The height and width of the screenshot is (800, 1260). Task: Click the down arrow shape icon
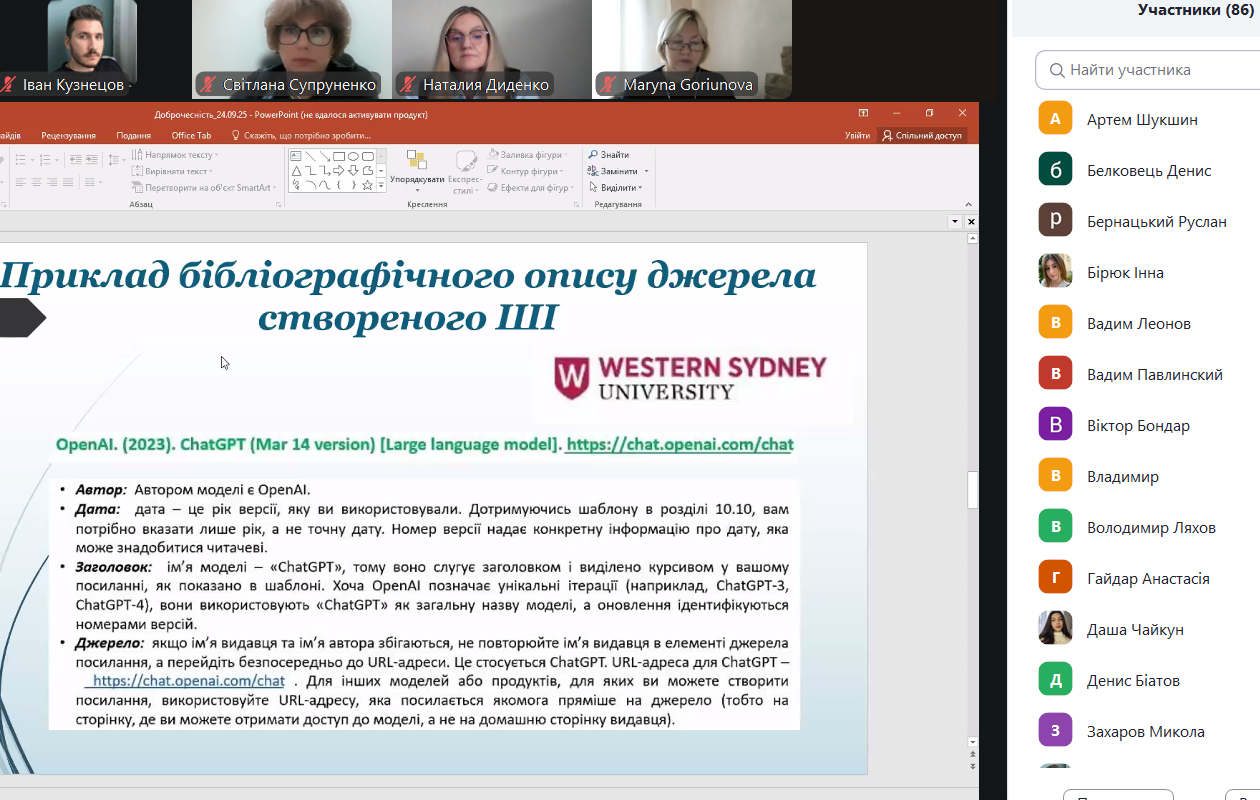(353, 171)
